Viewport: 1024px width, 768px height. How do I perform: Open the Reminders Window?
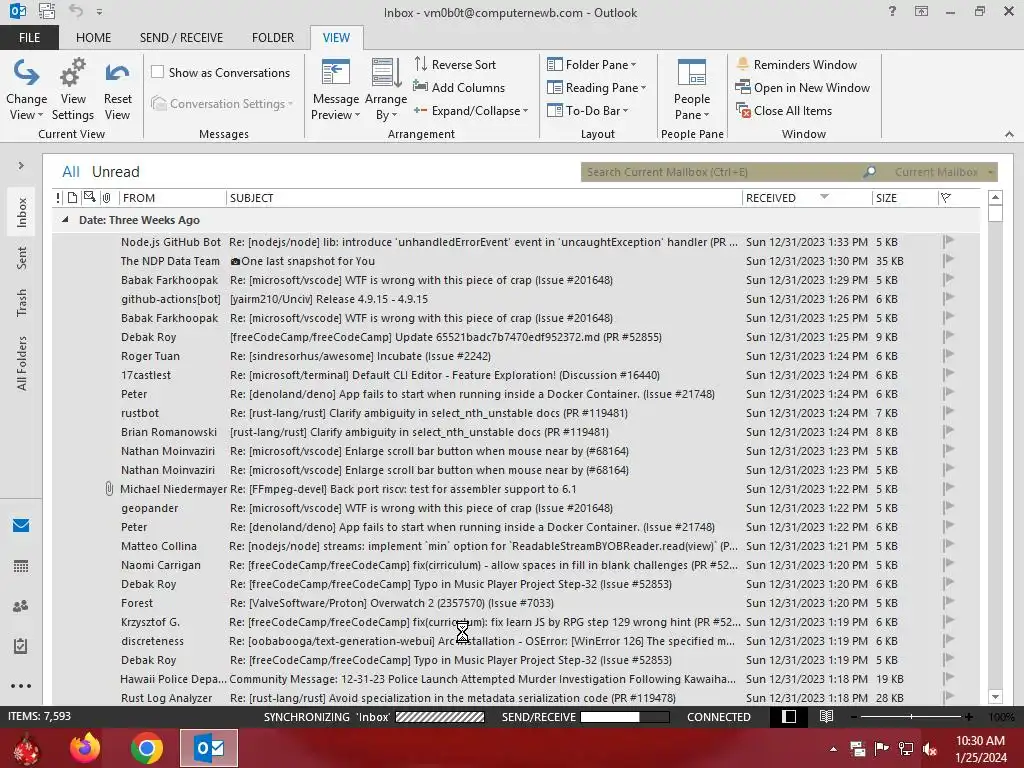[796, 65]
